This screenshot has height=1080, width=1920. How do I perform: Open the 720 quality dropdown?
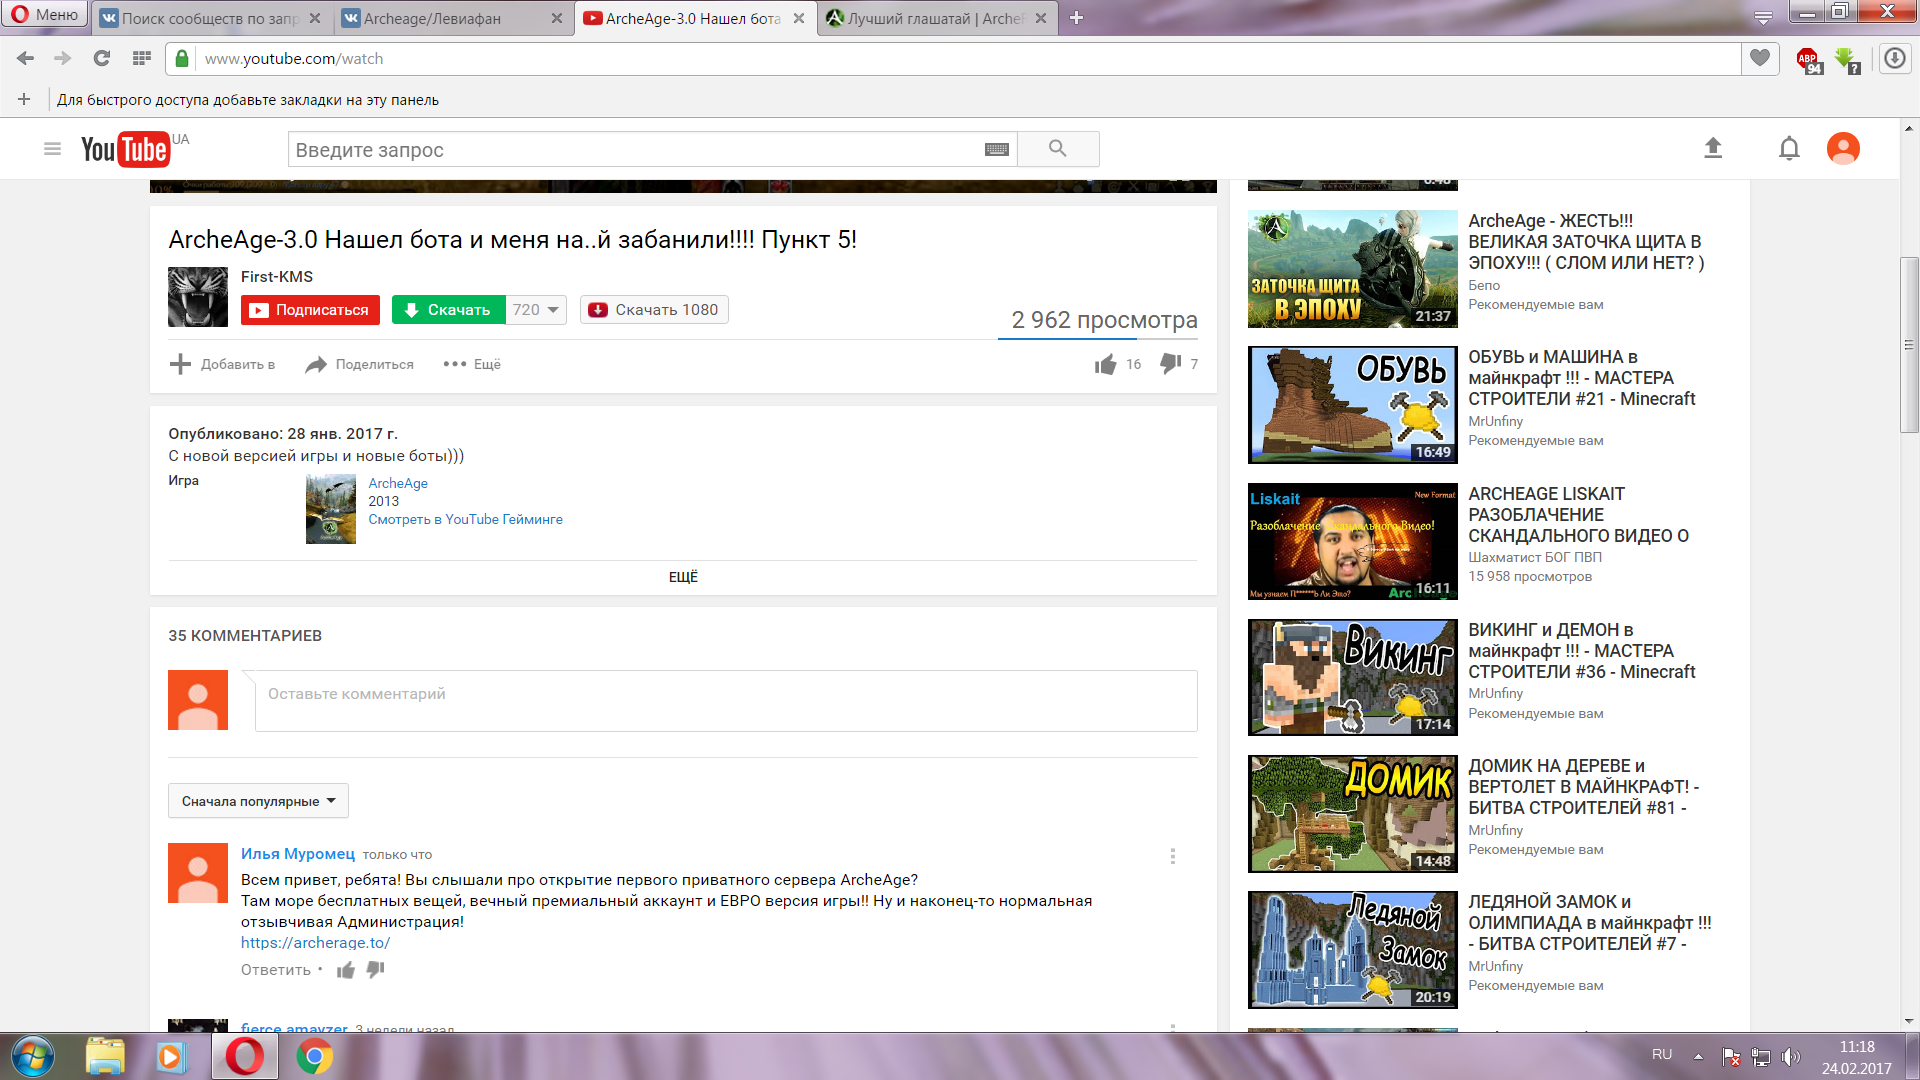point(536,310)
